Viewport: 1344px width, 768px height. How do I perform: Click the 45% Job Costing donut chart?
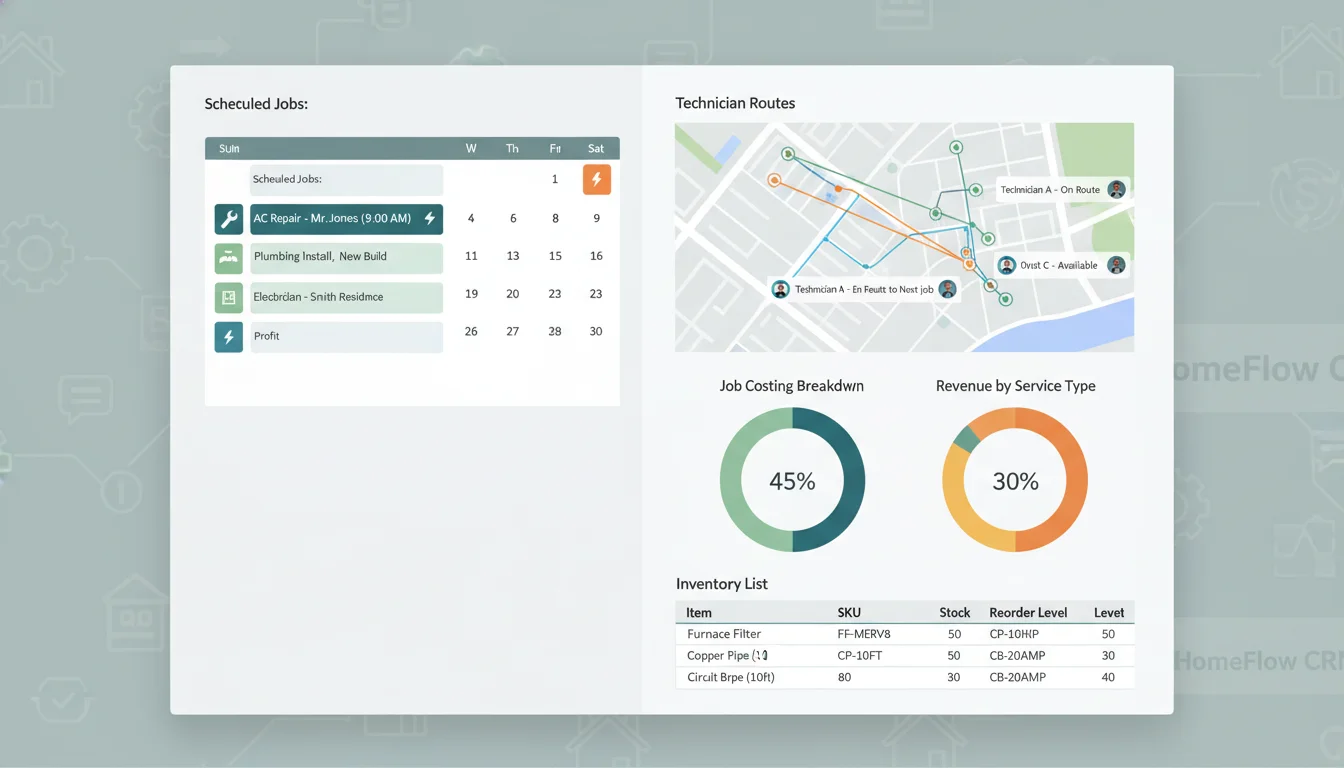tap(792, 481)
